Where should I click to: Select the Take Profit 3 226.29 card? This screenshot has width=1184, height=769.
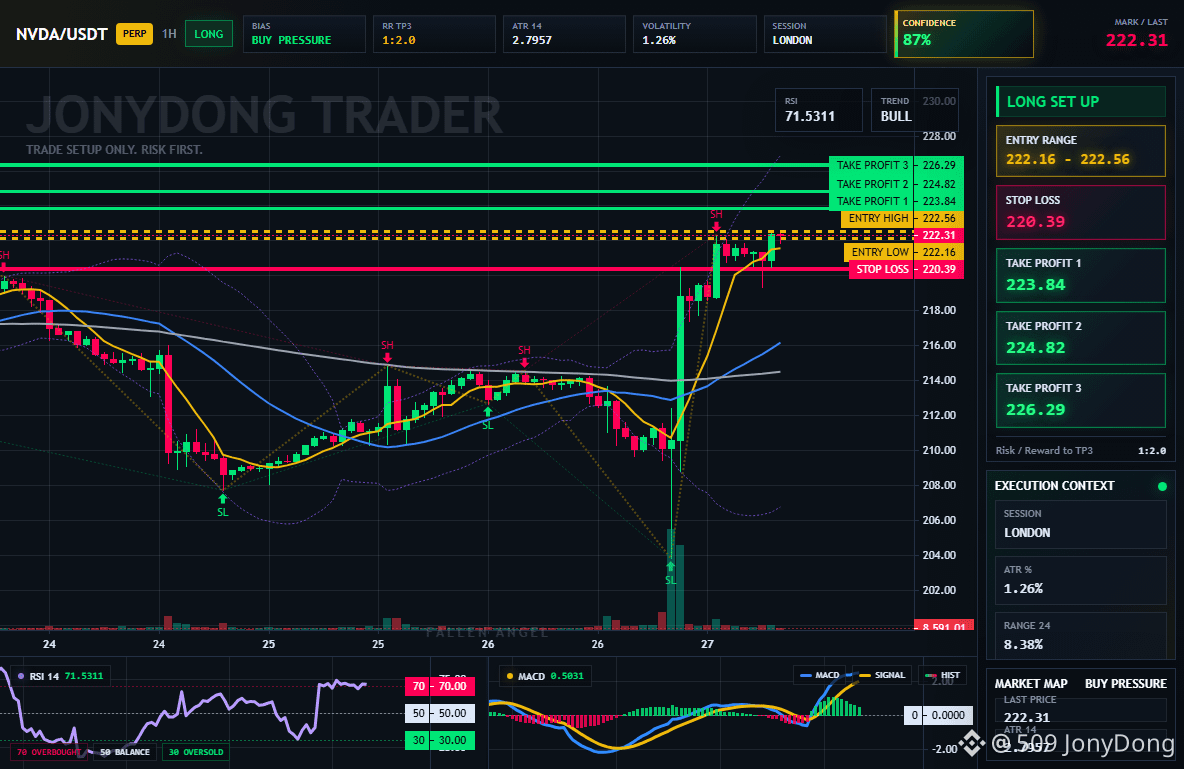pos(1081,400)
